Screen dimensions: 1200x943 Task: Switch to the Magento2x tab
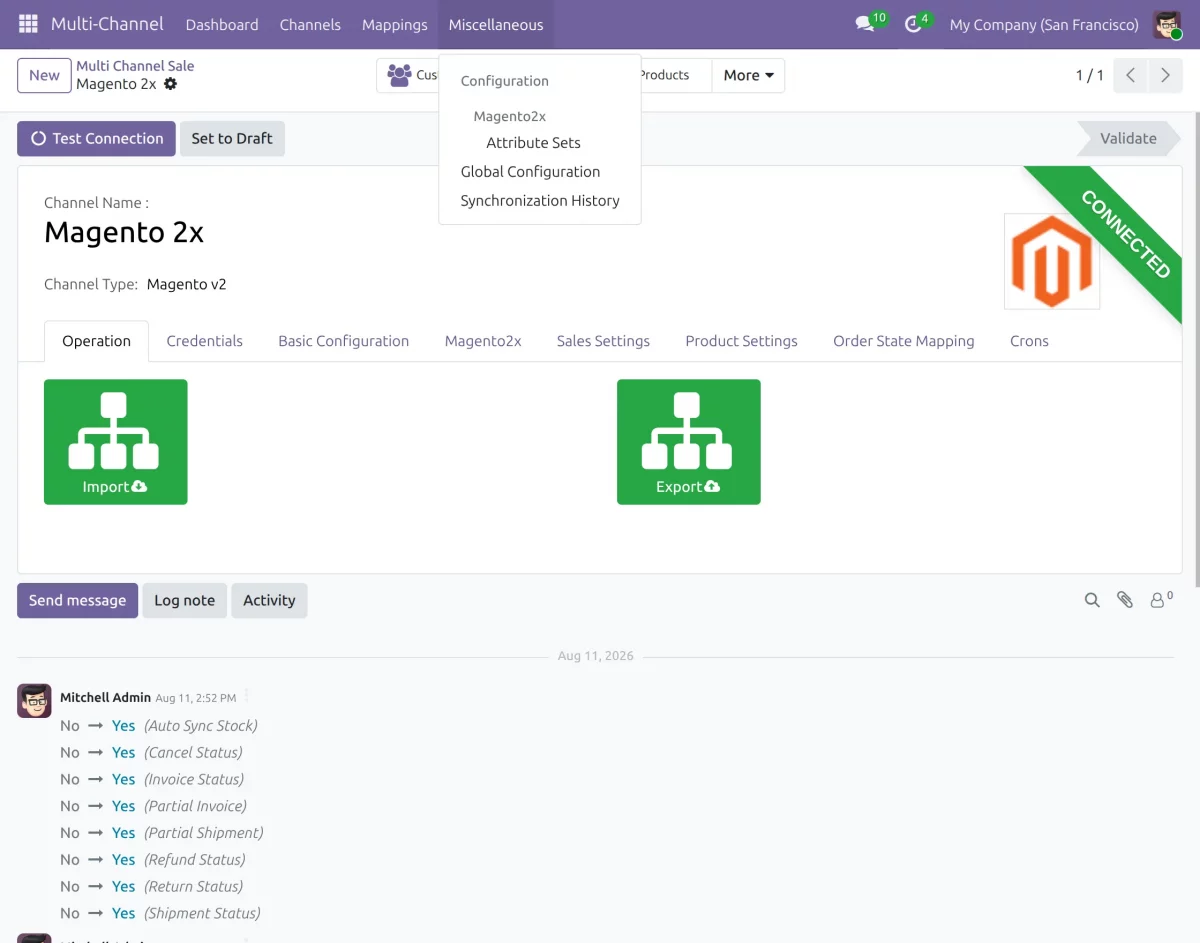click(483, 341)
